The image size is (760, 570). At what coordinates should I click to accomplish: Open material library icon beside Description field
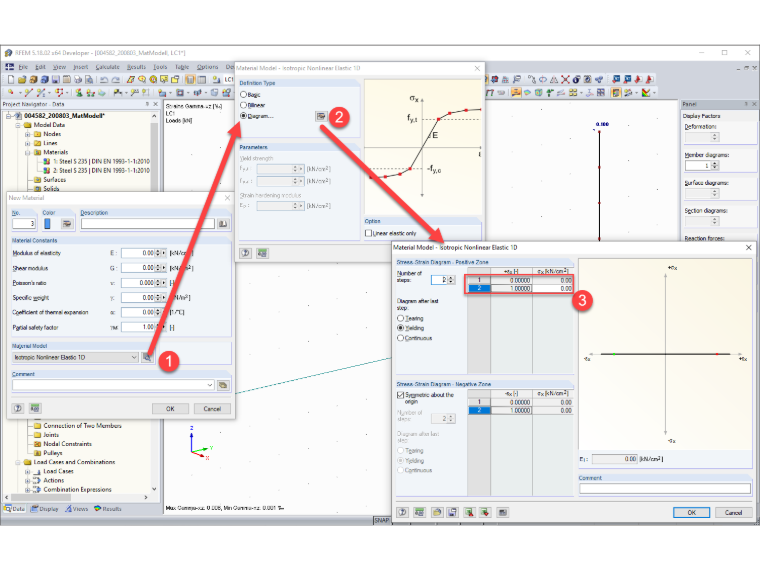[223, 223]
